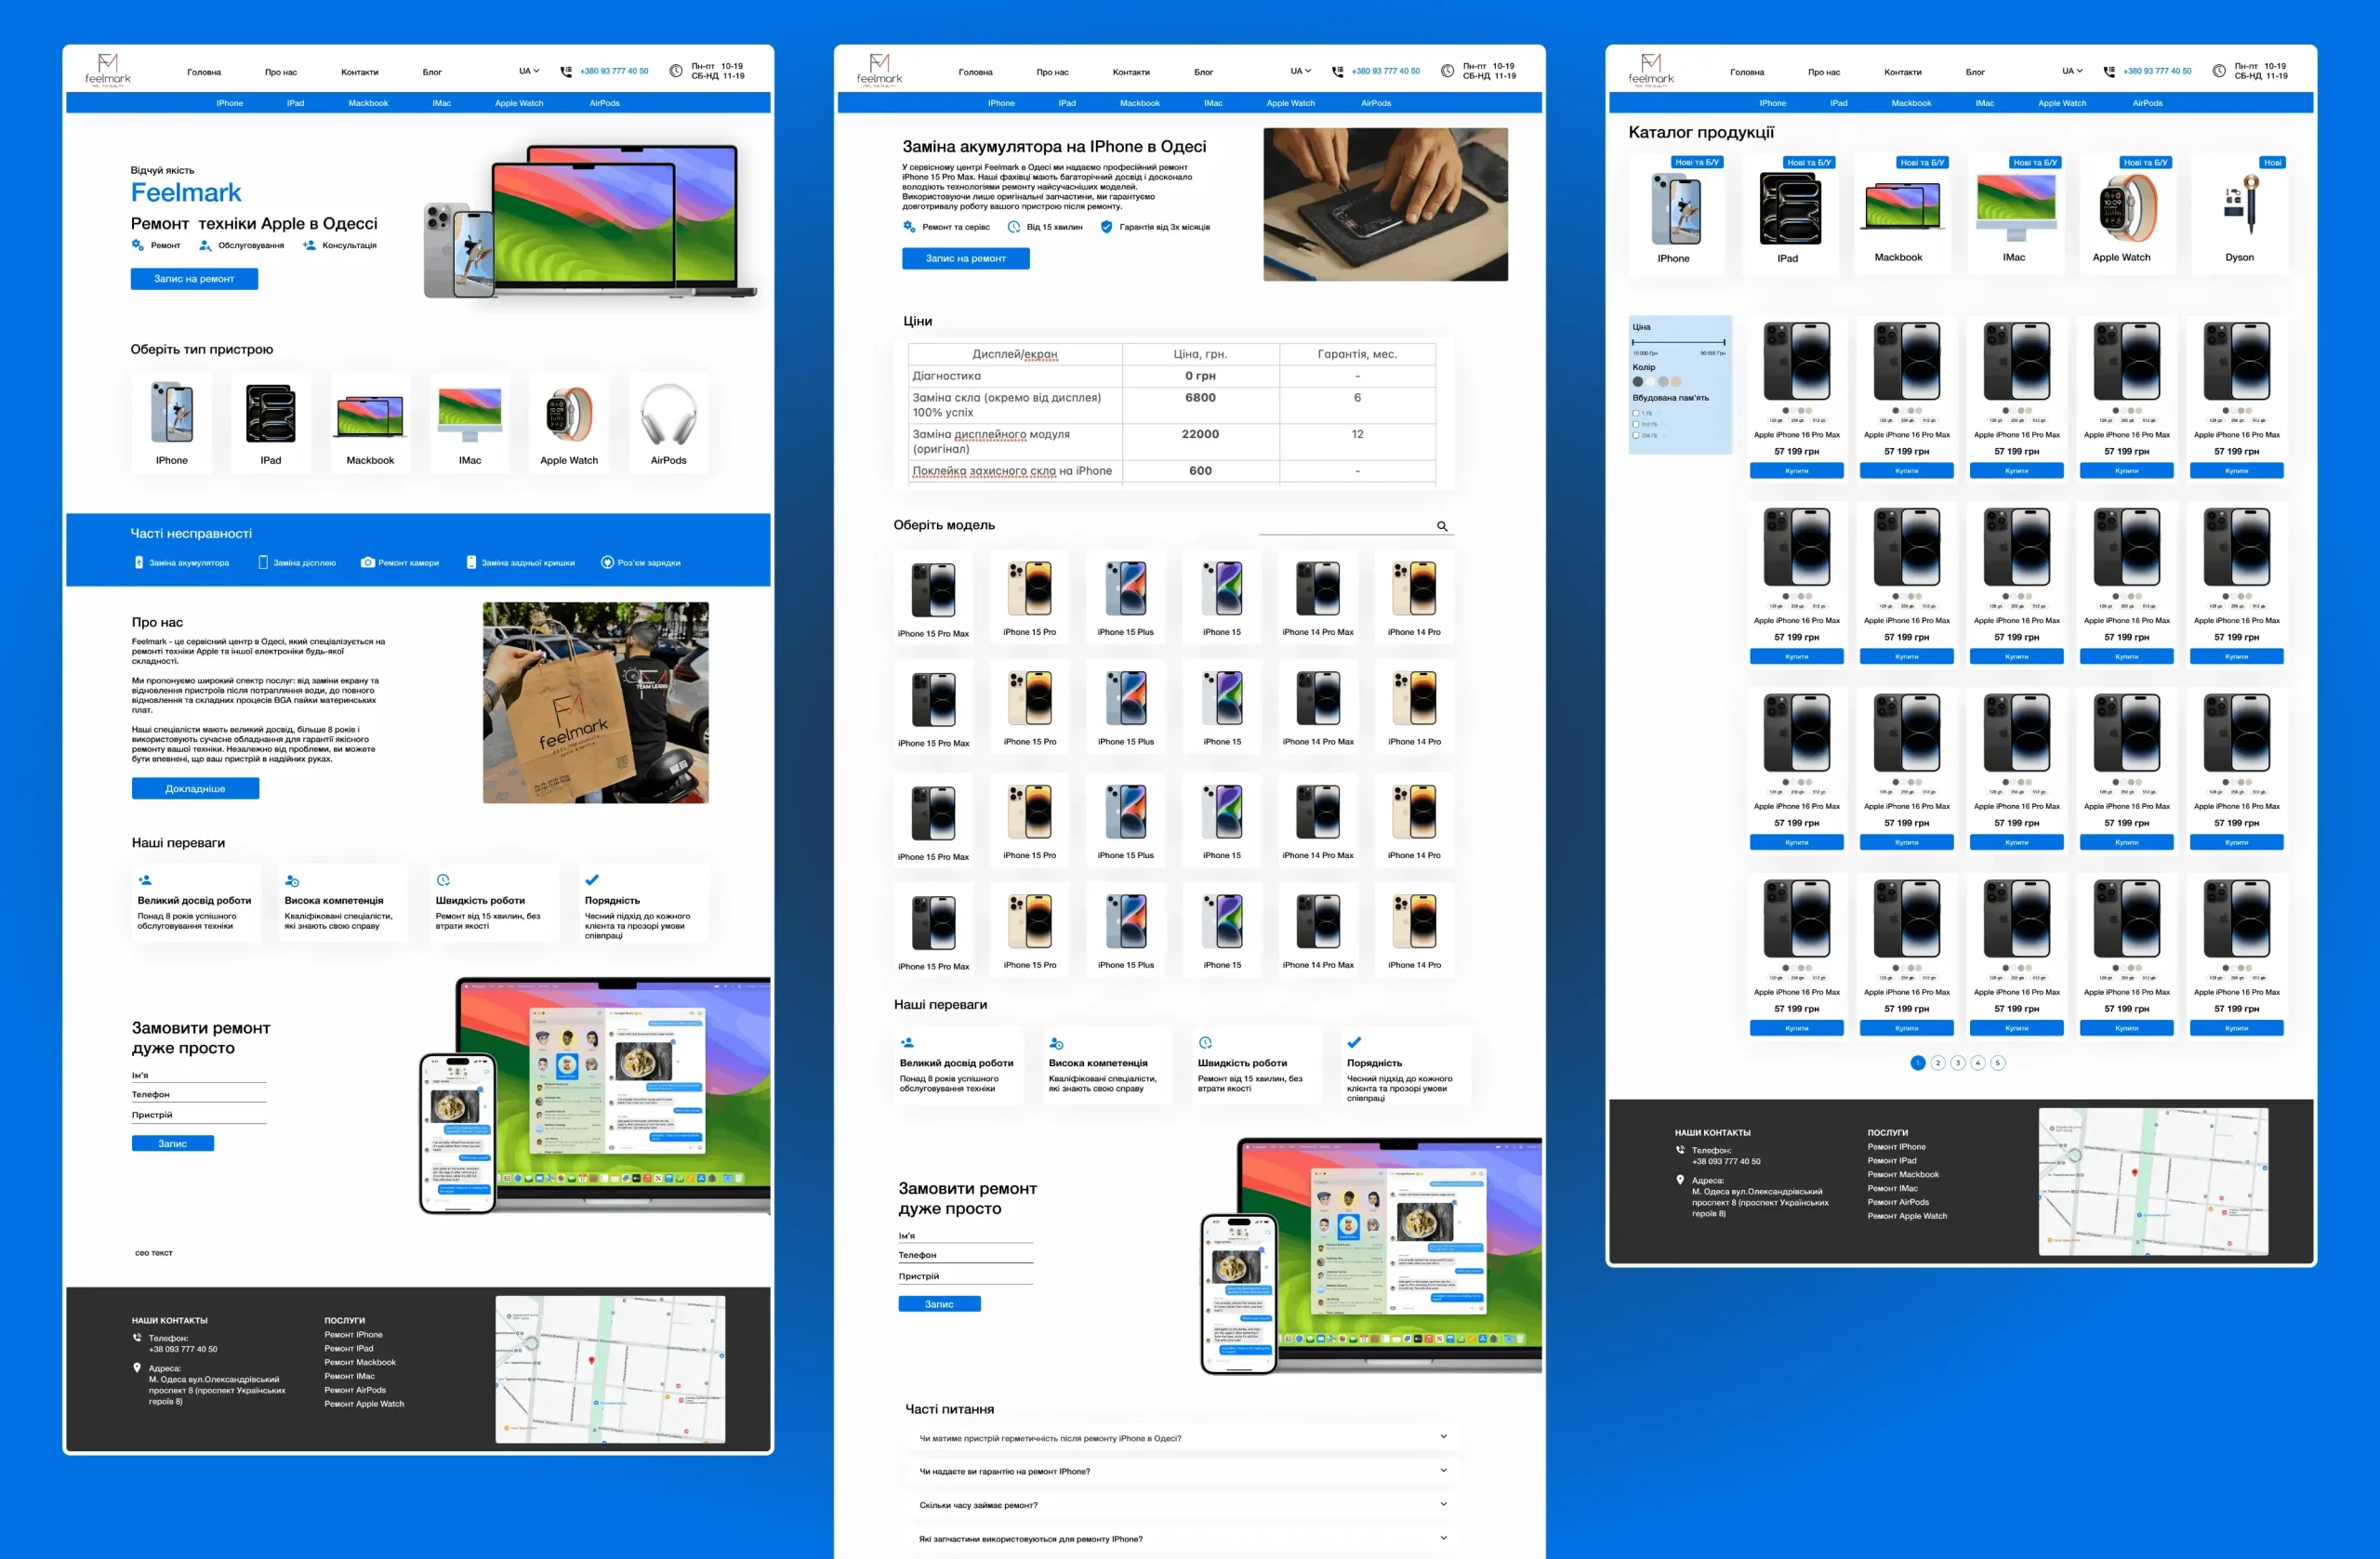
Task: Click the phone icon in left page header
Action: click(566, 71)
